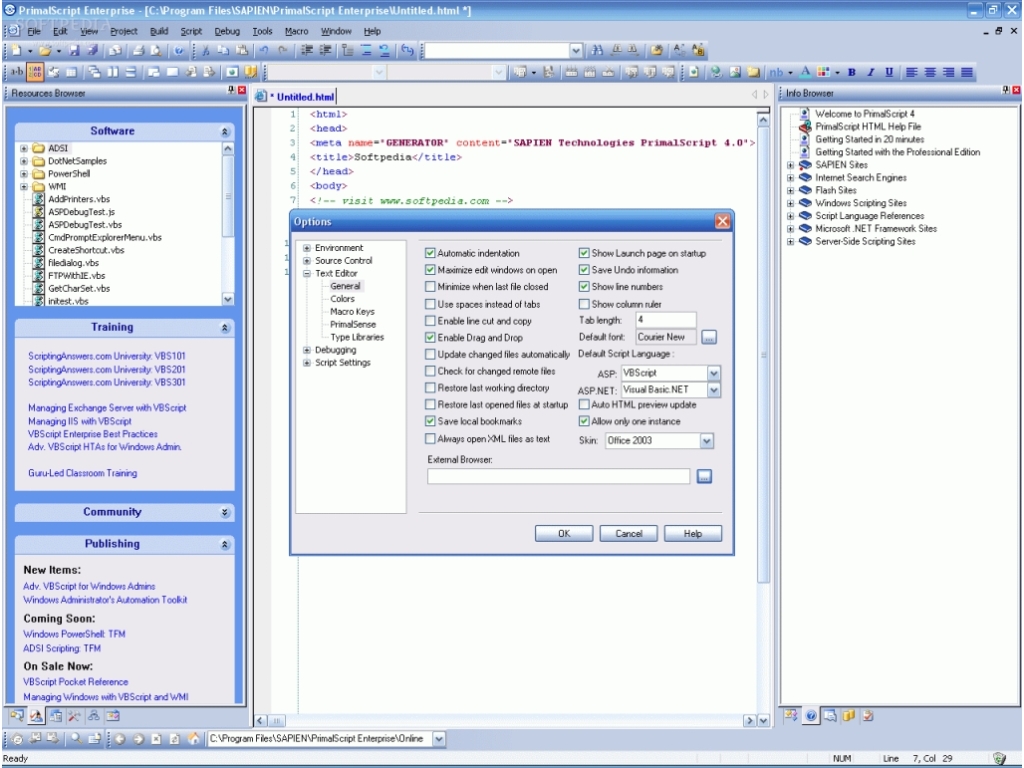Click the browser Back arrow icon

click(x=120, y=739)
